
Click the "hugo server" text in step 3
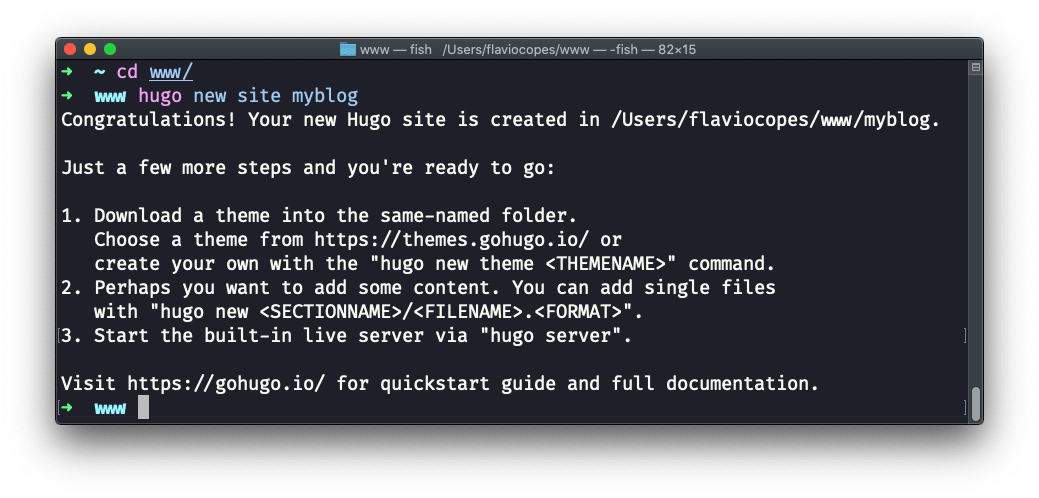click(555, 336)
